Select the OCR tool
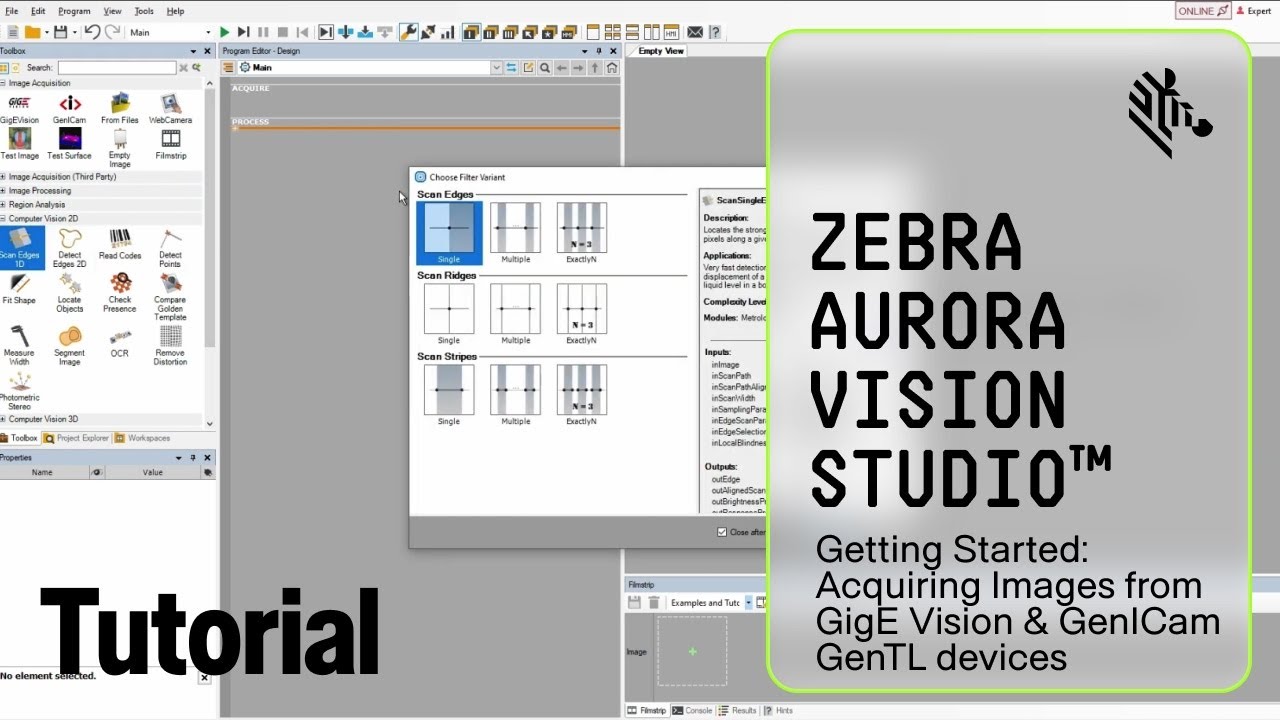The width and height of the screenshot is (1280, 720). click(x=120, y=342)
